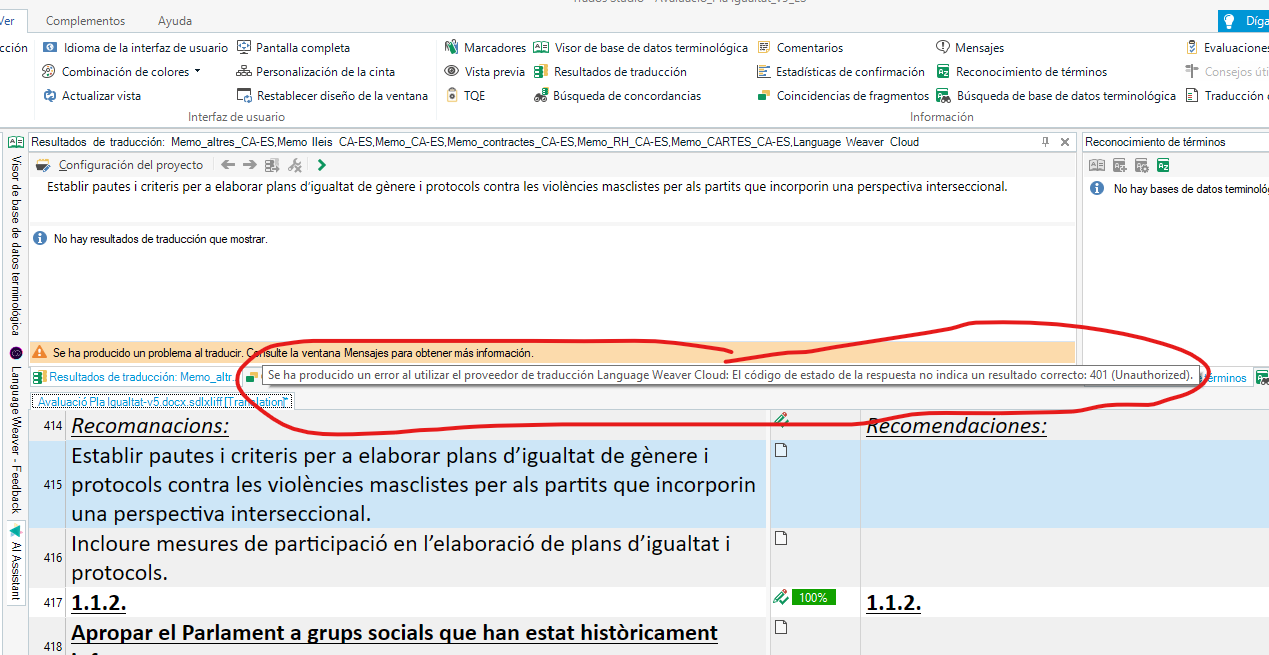Open the Ayuda ribbon tab
The height and width of the screenshot is (655, 1269).
[x=175, y=20]
